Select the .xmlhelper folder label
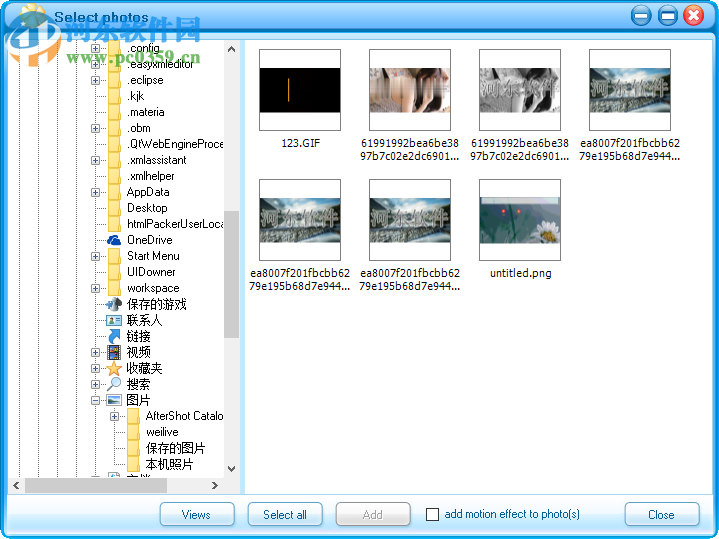The height and width of the screenshot is (539, 719). 151,176
